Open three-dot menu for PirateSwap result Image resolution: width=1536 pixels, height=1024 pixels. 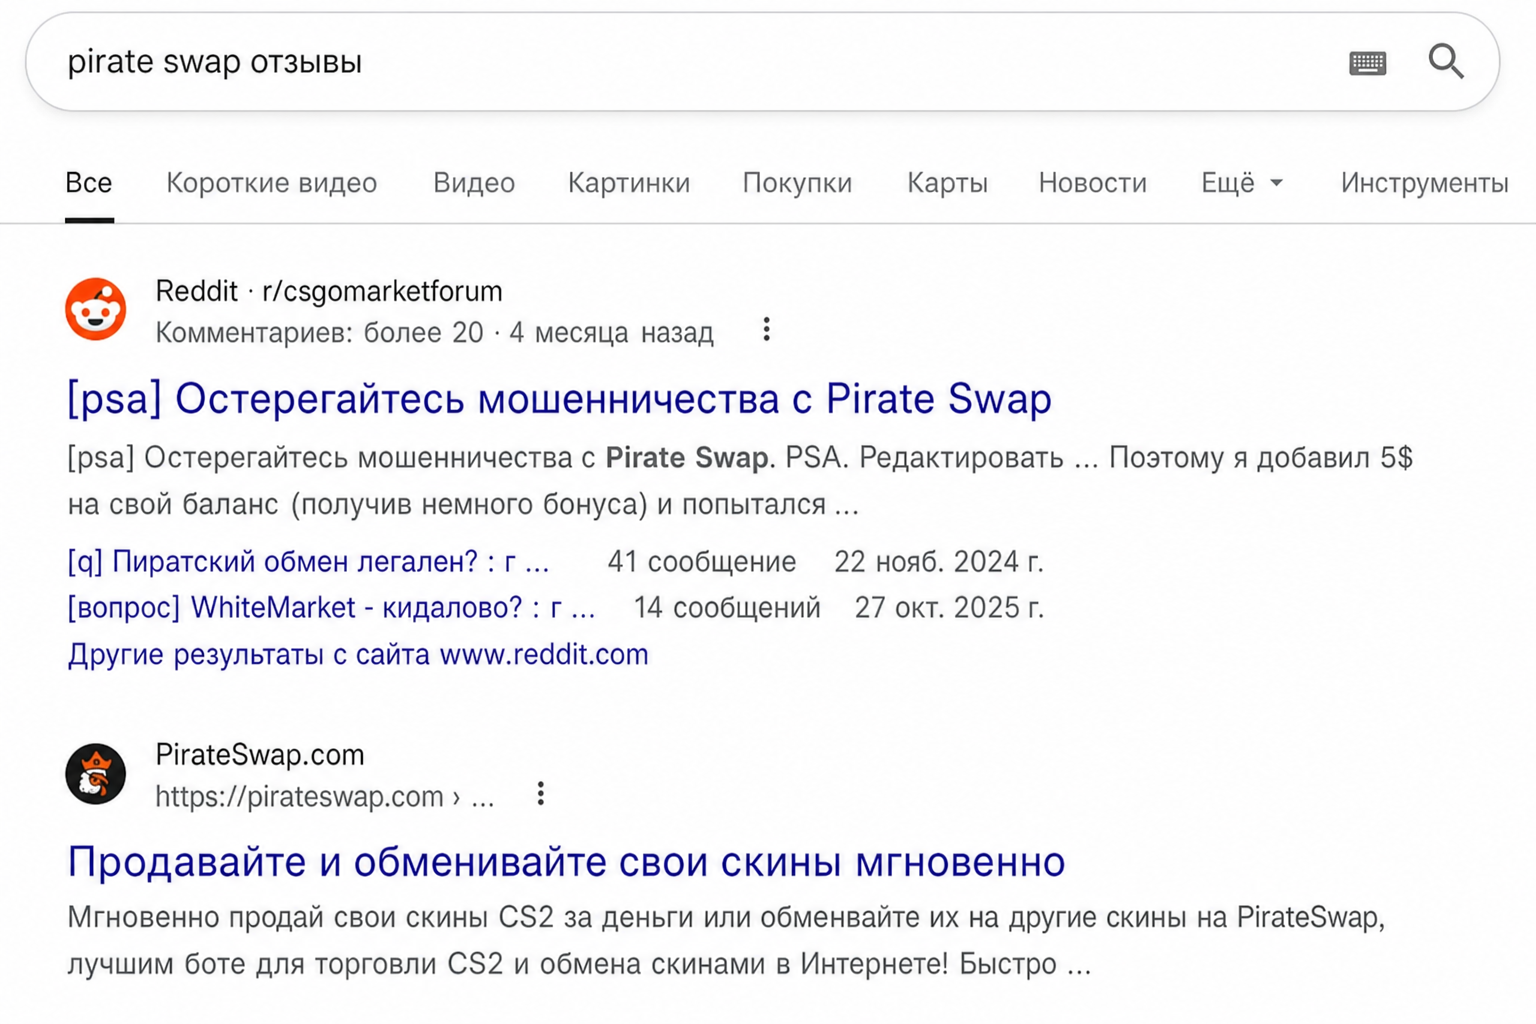[x=540, y=794]
